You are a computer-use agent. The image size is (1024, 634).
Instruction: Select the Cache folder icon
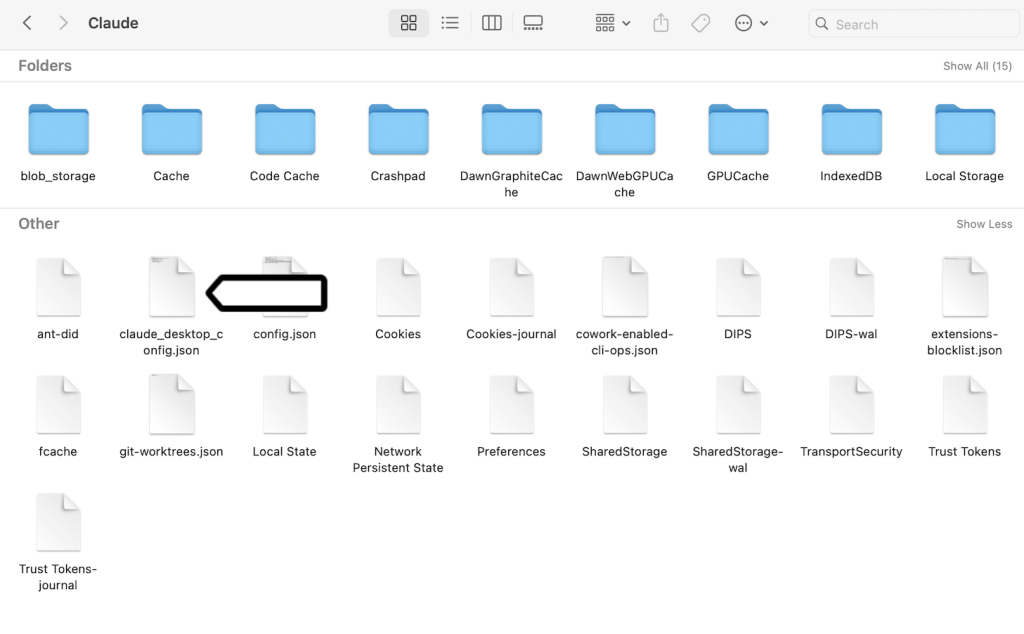(x=172, y=130)
